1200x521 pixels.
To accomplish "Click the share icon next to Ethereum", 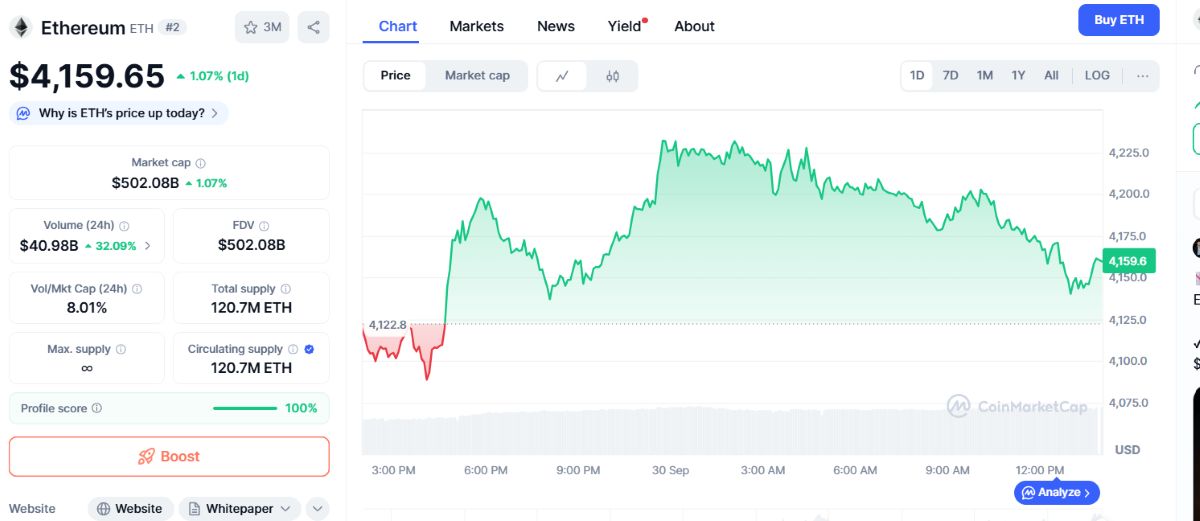I will 313,27.
